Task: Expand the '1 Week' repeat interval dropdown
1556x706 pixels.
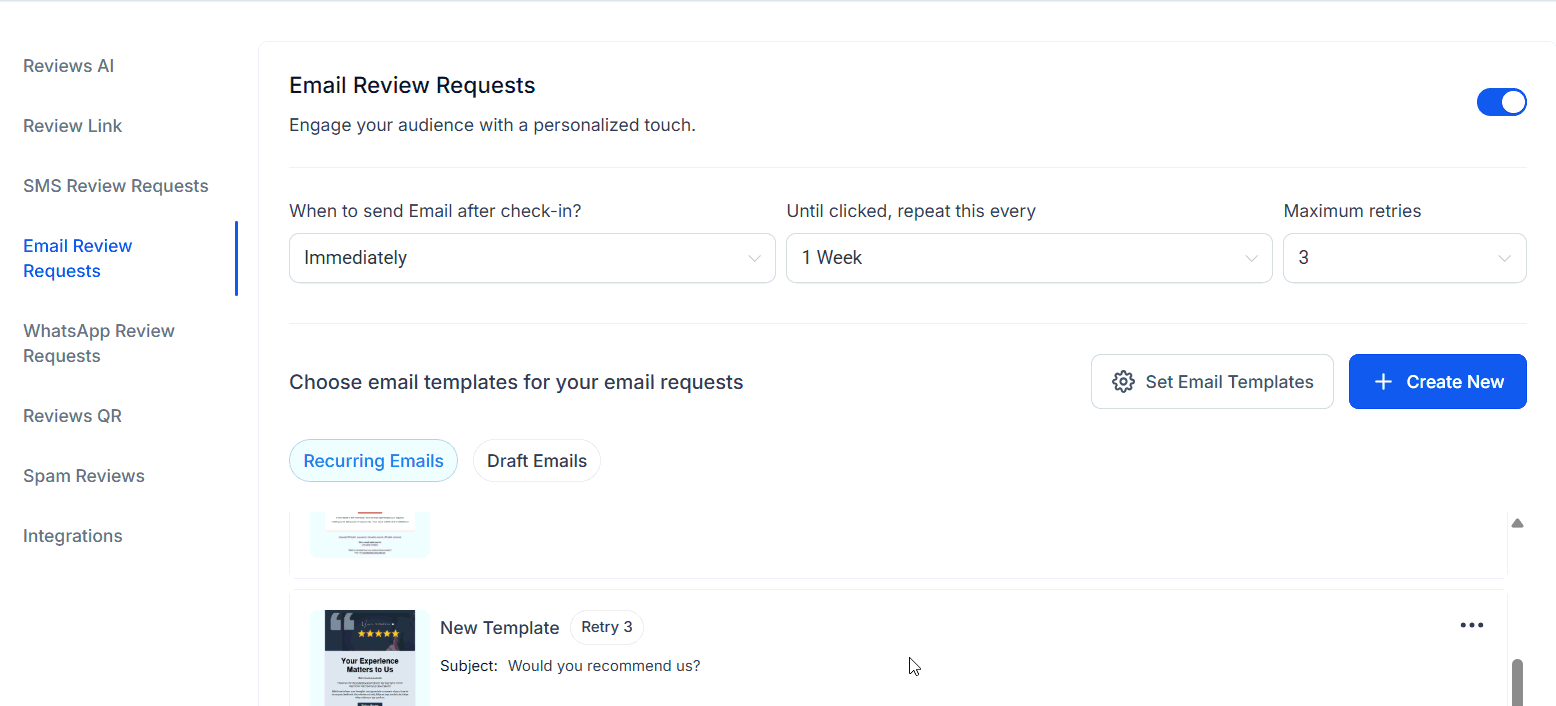Action: pyautogui.click(x=1029, y=257)
